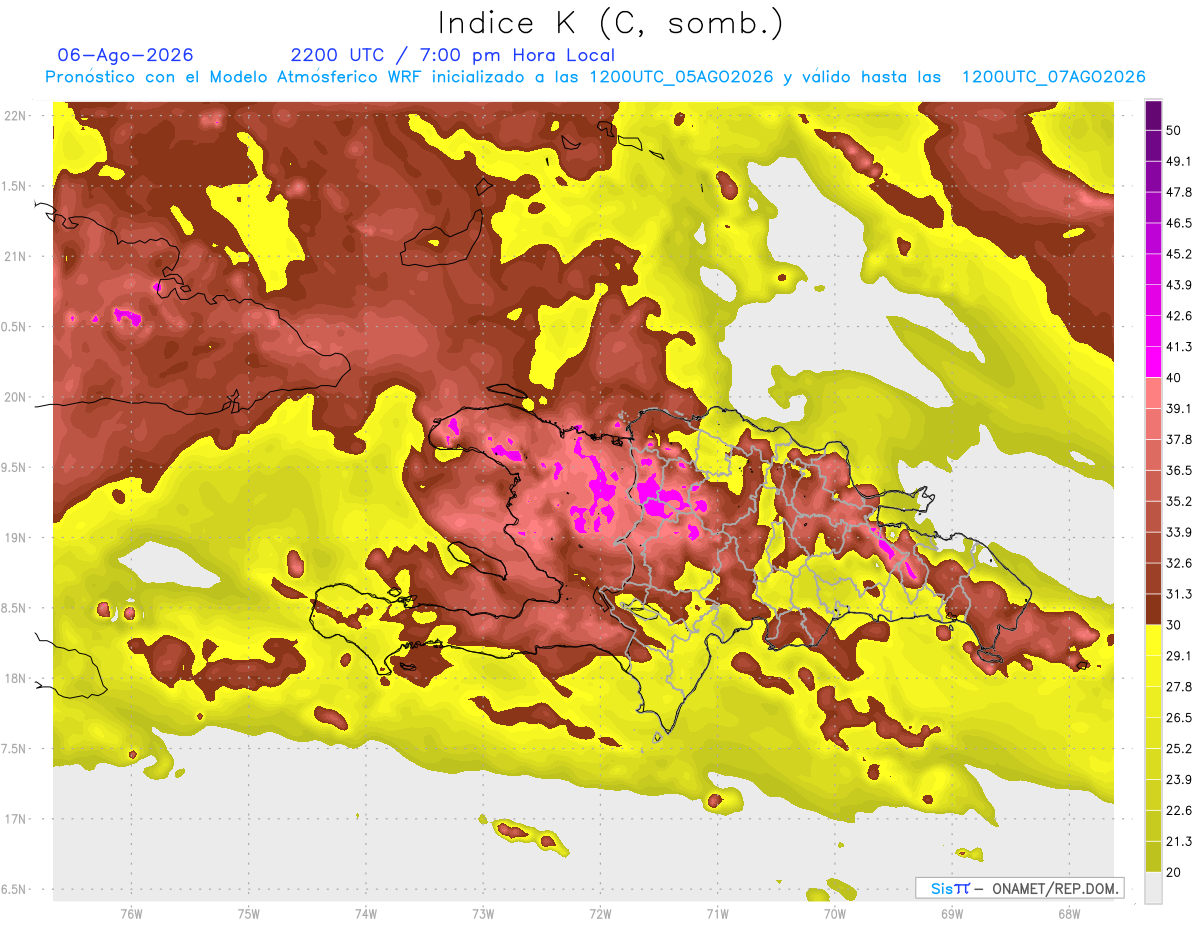Image resolution: width=1200 pixels, height=927 pixels.
Task: Click the colorbar value '39.1'
Action: (x=1179, y=409)
